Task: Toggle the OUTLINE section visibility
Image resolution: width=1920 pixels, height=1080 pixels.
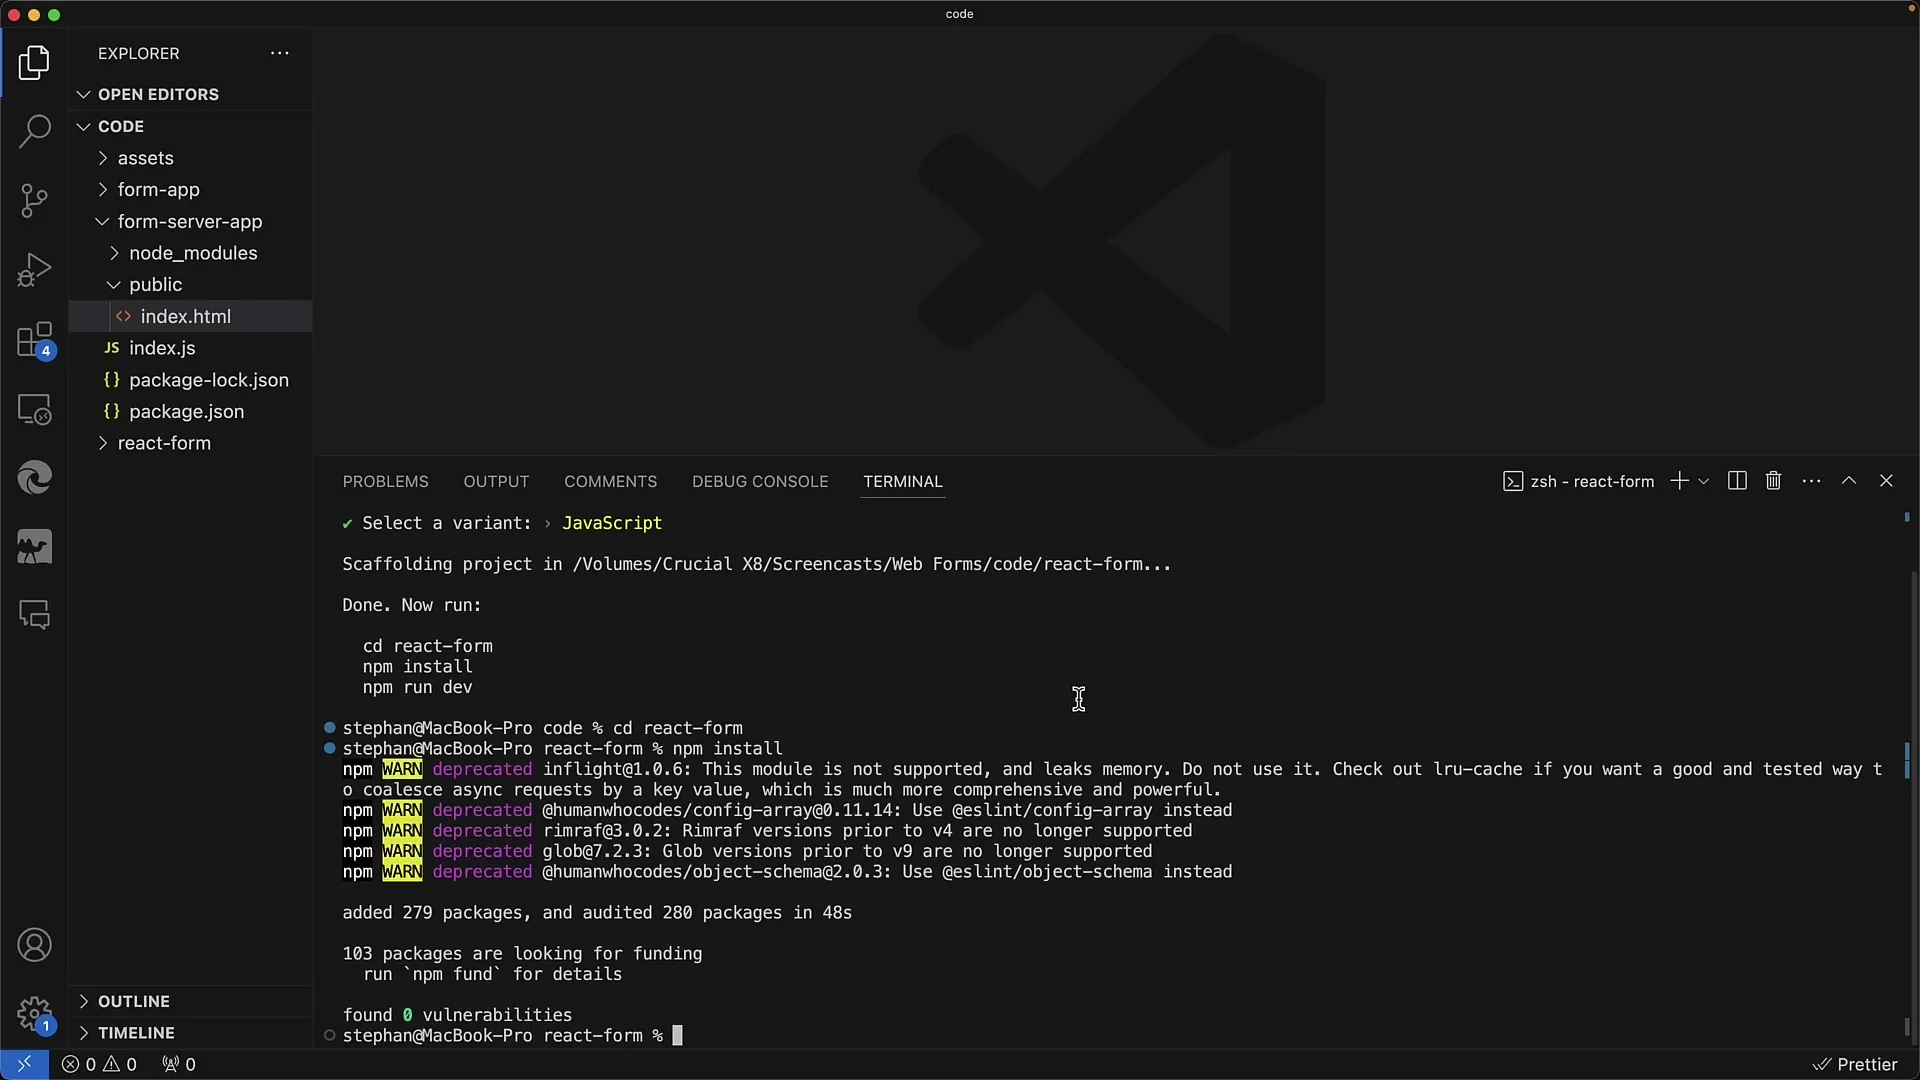Action: (x=133, y=1000)
